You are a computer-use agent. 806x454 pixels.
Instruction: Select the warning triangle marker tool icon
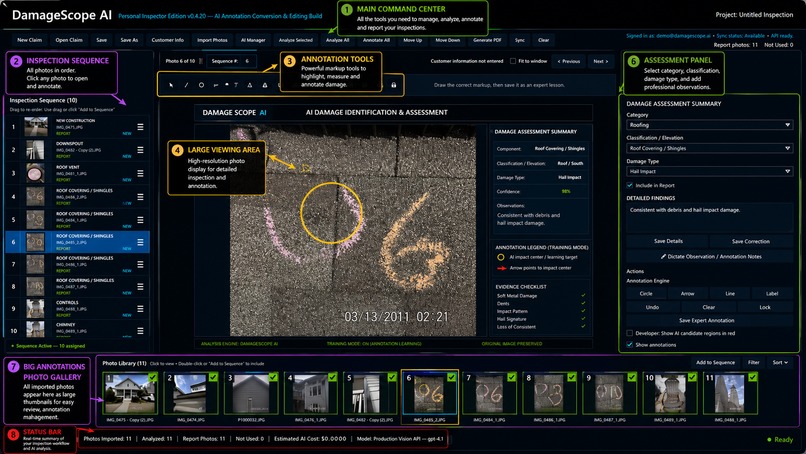click(265, 85)
